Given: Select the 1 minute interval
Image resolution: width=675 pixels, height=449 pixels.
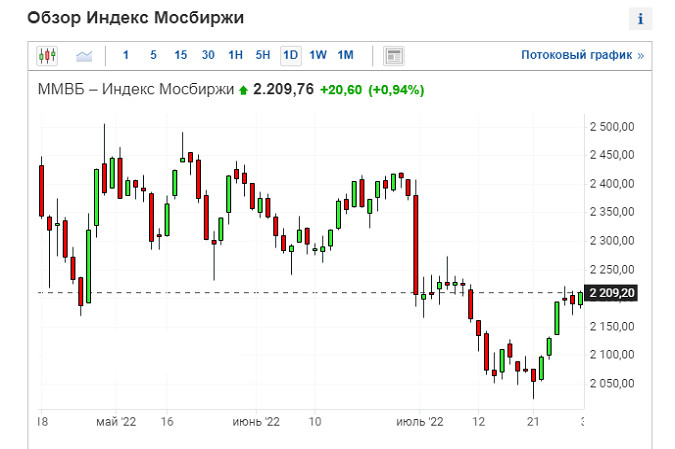Looking at the screenshot, I should tap(125, 55).
